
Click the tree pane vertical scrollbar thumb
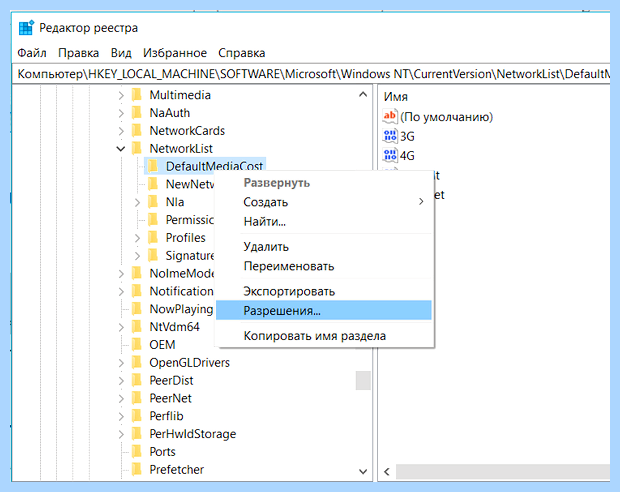click(363, 380)
